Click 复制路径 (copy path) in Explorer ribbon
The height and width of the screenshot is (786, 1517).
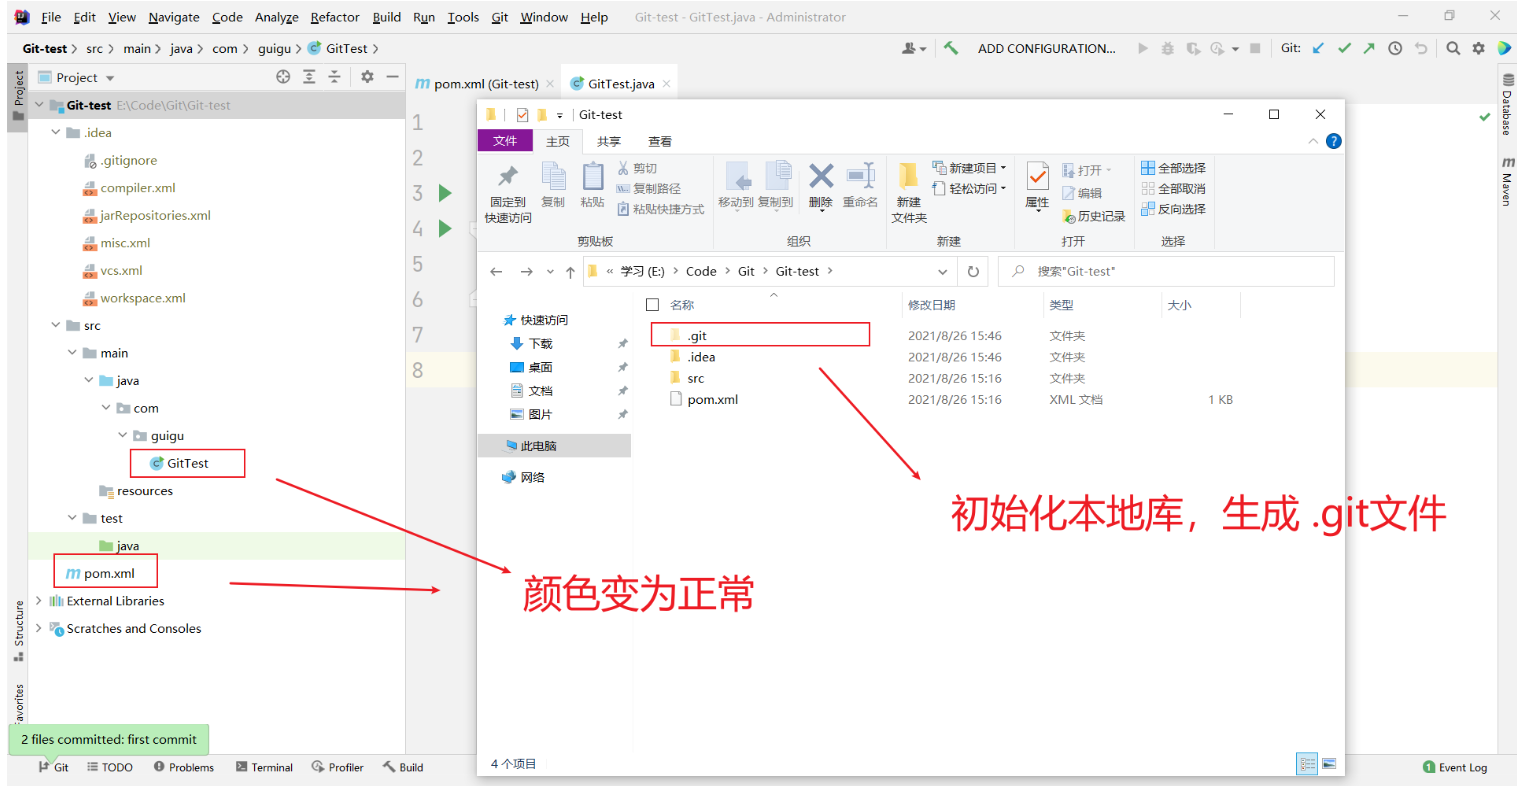(x=649, y=189)
